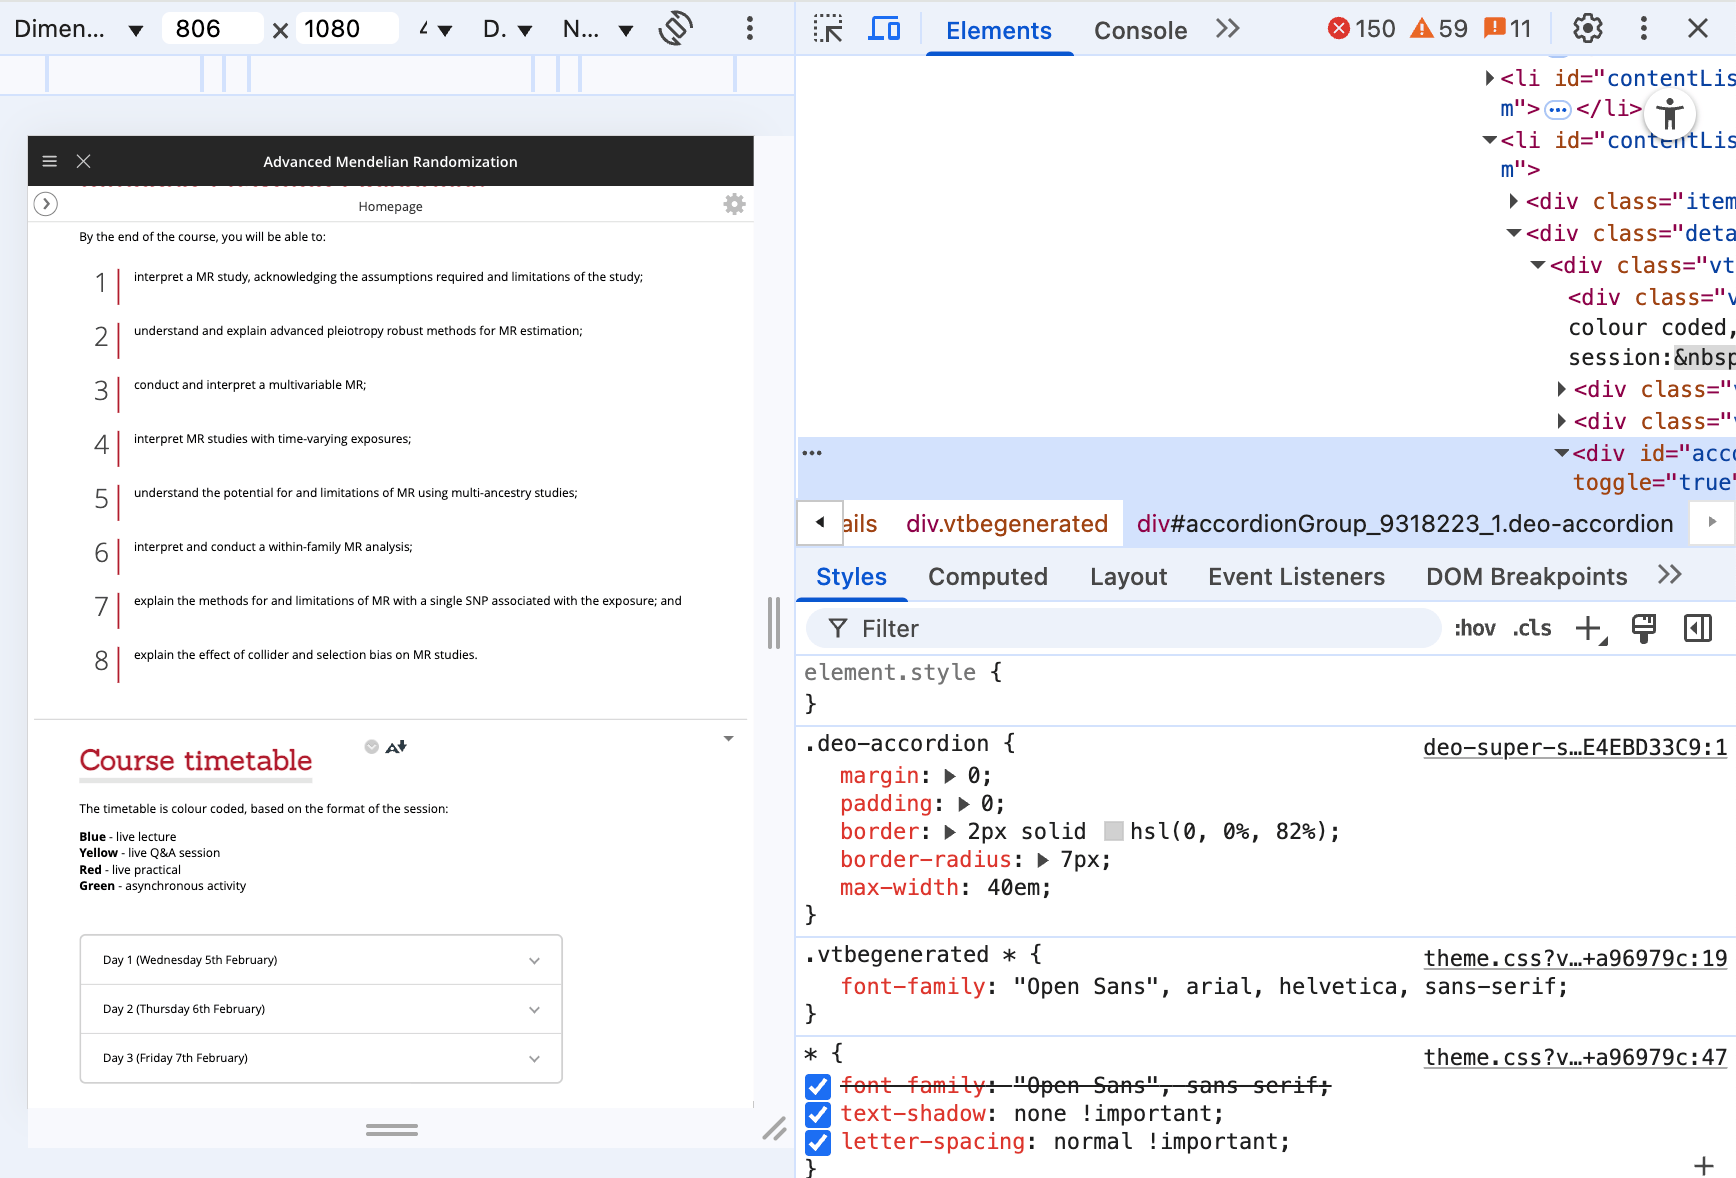Expand the margin shorthand triangle
The height and width of the screenshot is (1178, 1736).
[x=950, y=776]
